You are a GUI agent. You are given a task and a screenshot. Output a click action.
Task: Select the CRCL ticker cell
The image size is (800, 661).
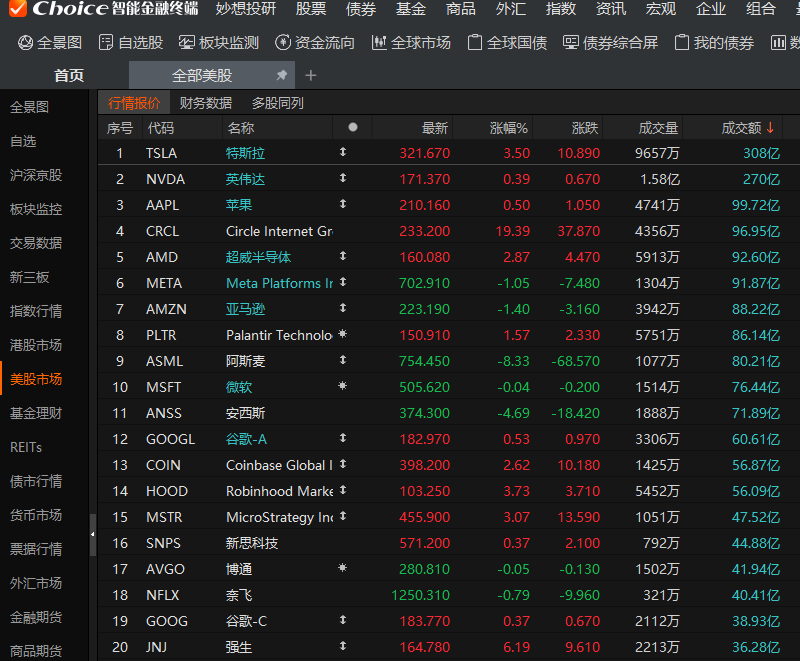(162, 231)
